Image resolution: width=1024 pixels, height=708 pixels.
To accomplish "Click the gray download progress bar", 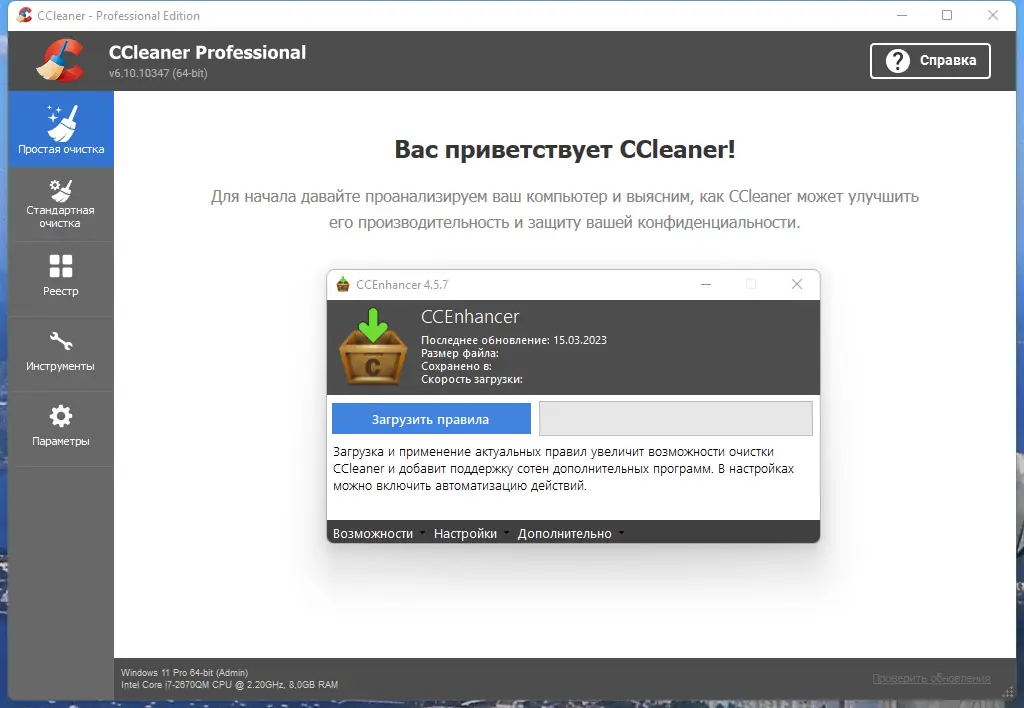I will pos(675,418).
